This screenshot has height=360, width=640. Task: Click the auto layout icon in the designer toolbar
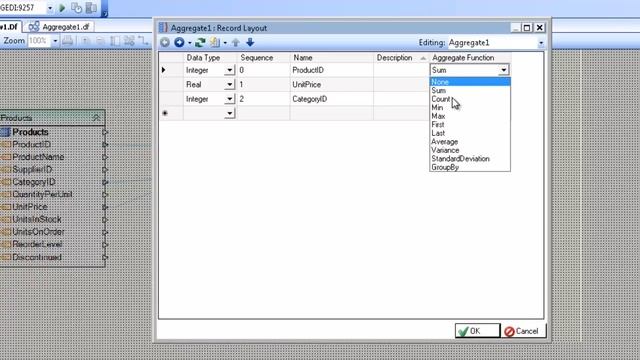tap(129, 41)
